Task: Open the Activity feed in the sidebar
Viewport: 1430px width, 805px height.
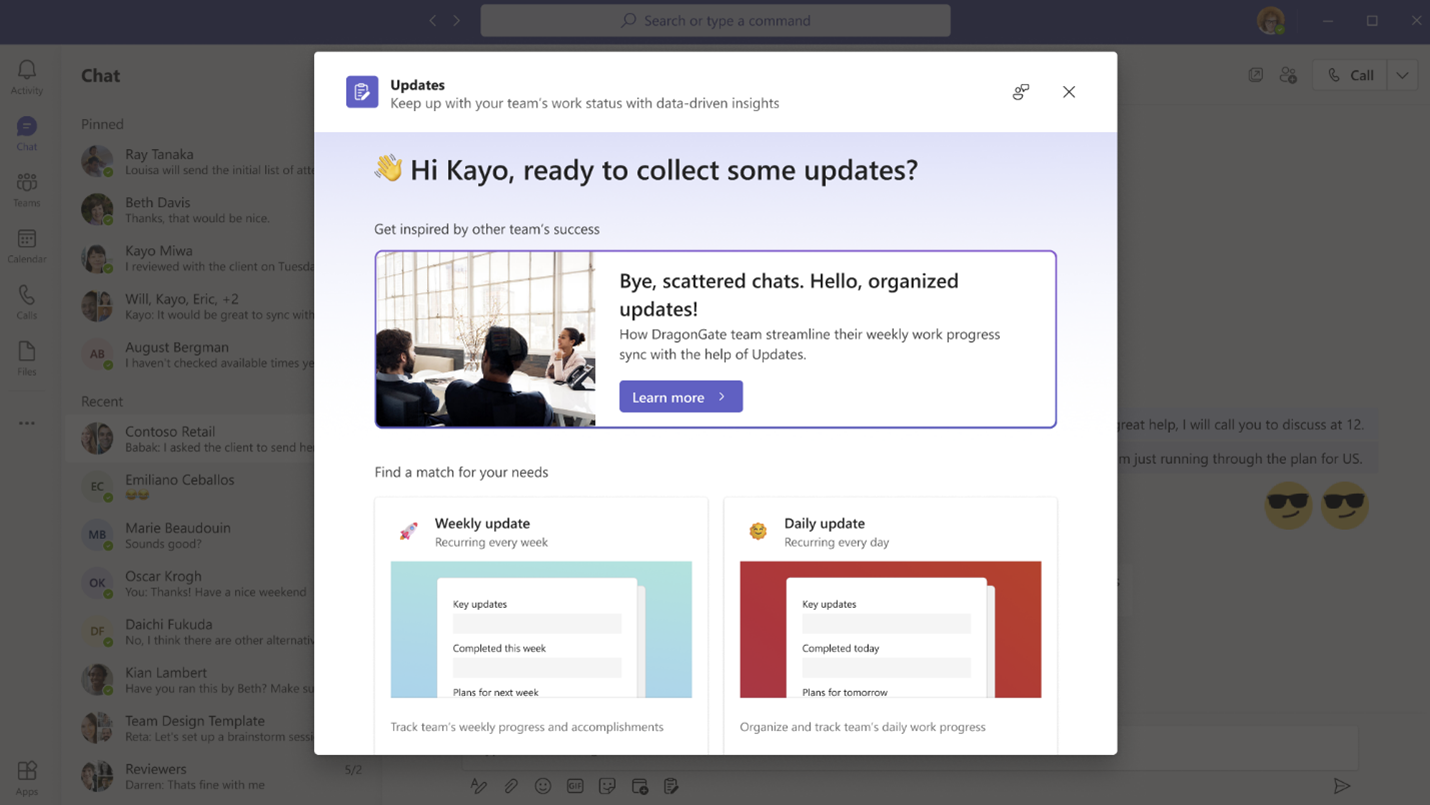Action: coord(26,70)
